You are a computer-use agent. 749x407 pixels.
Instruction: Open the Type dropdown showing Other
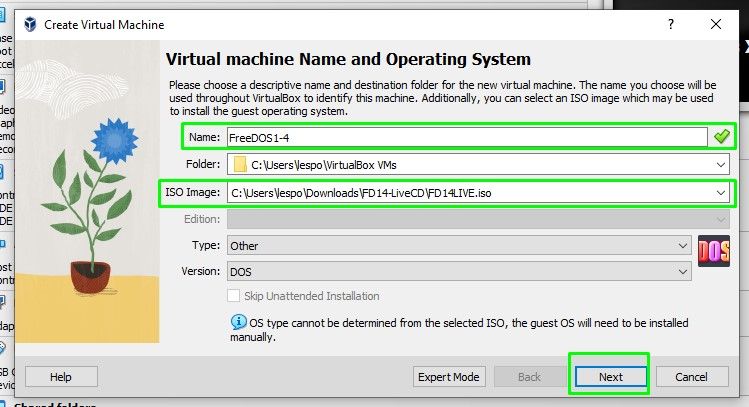point(459,246)
